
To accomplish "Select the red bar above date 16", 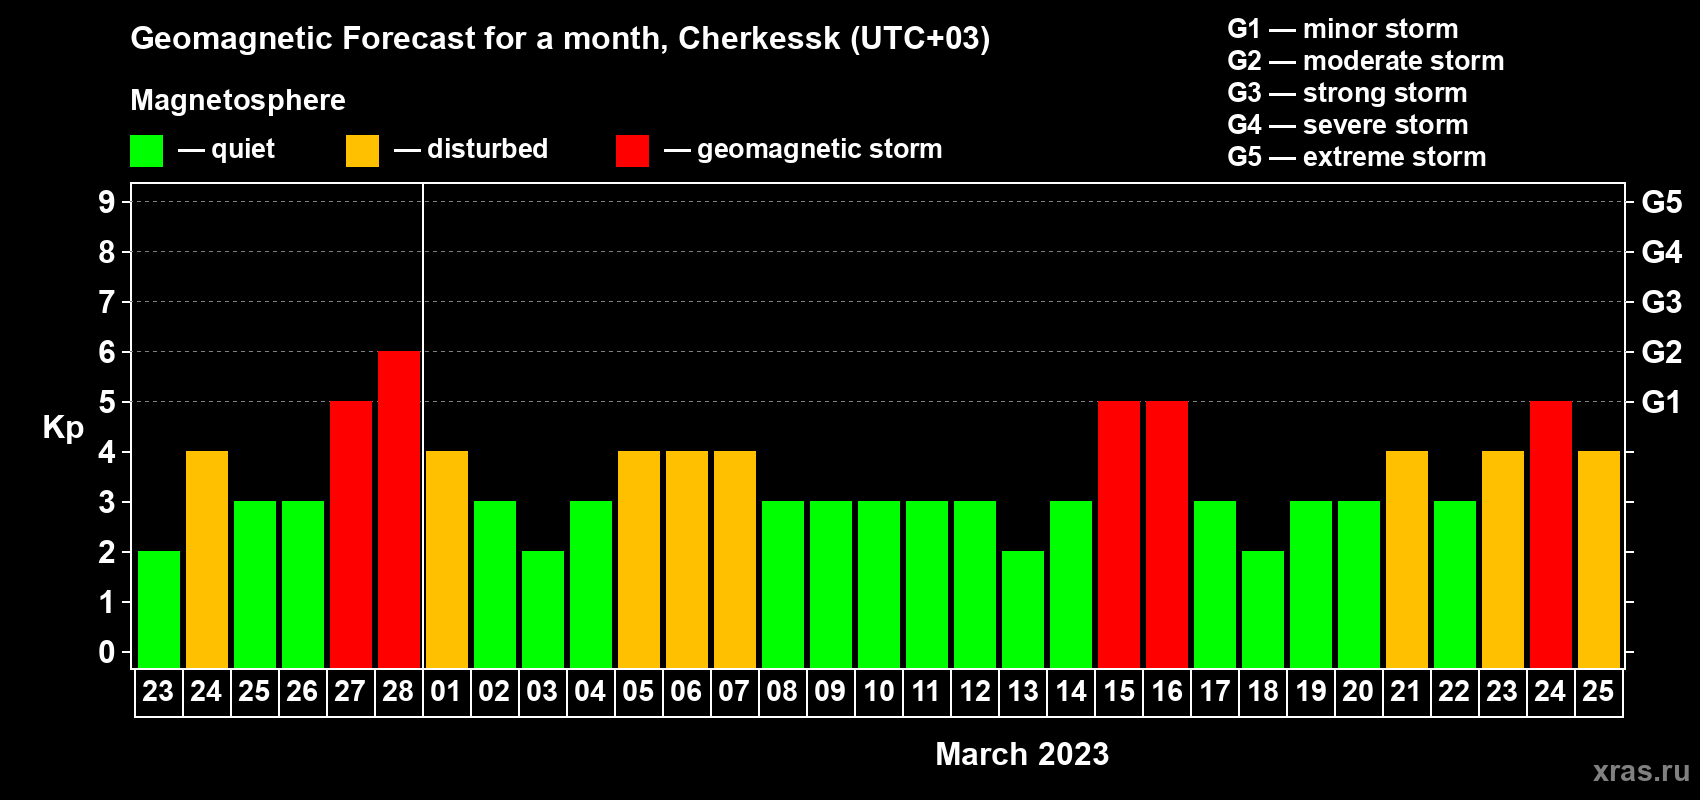I will pos(1167,535).
